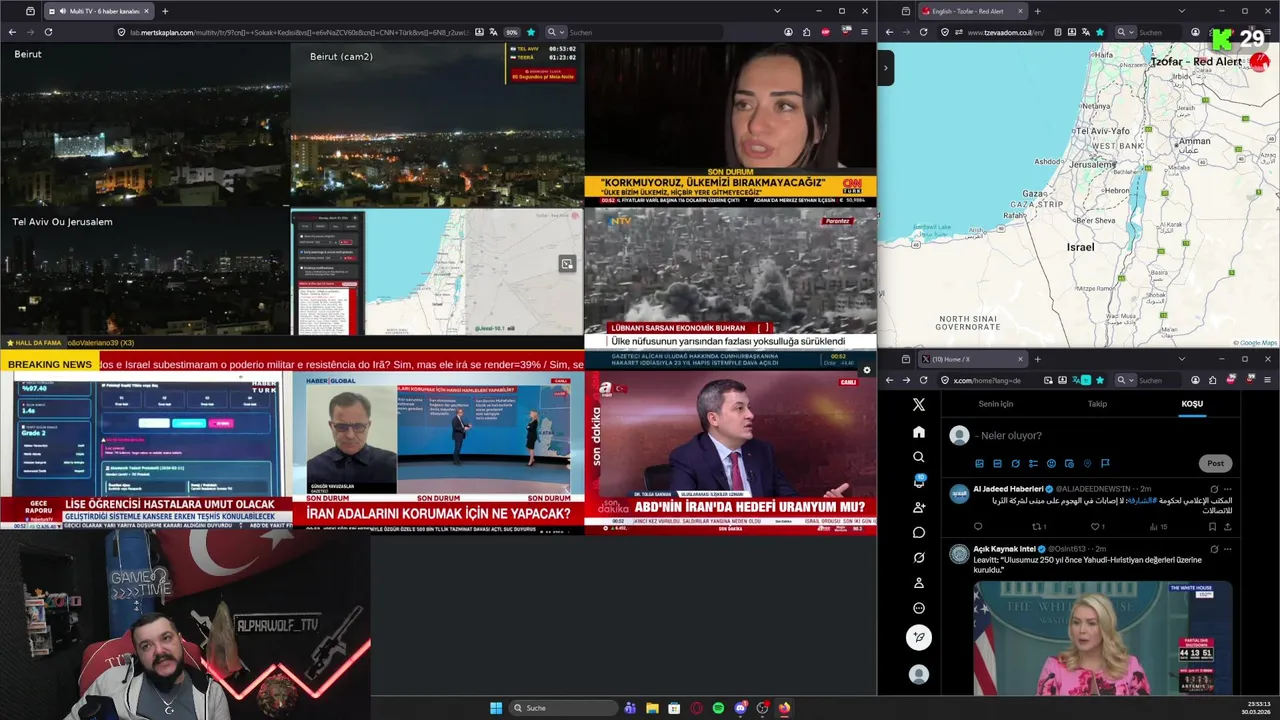This screenshot has height=720, width=1280.
Task: Select the (10) Home / X tab
Action: pos(972,359)
